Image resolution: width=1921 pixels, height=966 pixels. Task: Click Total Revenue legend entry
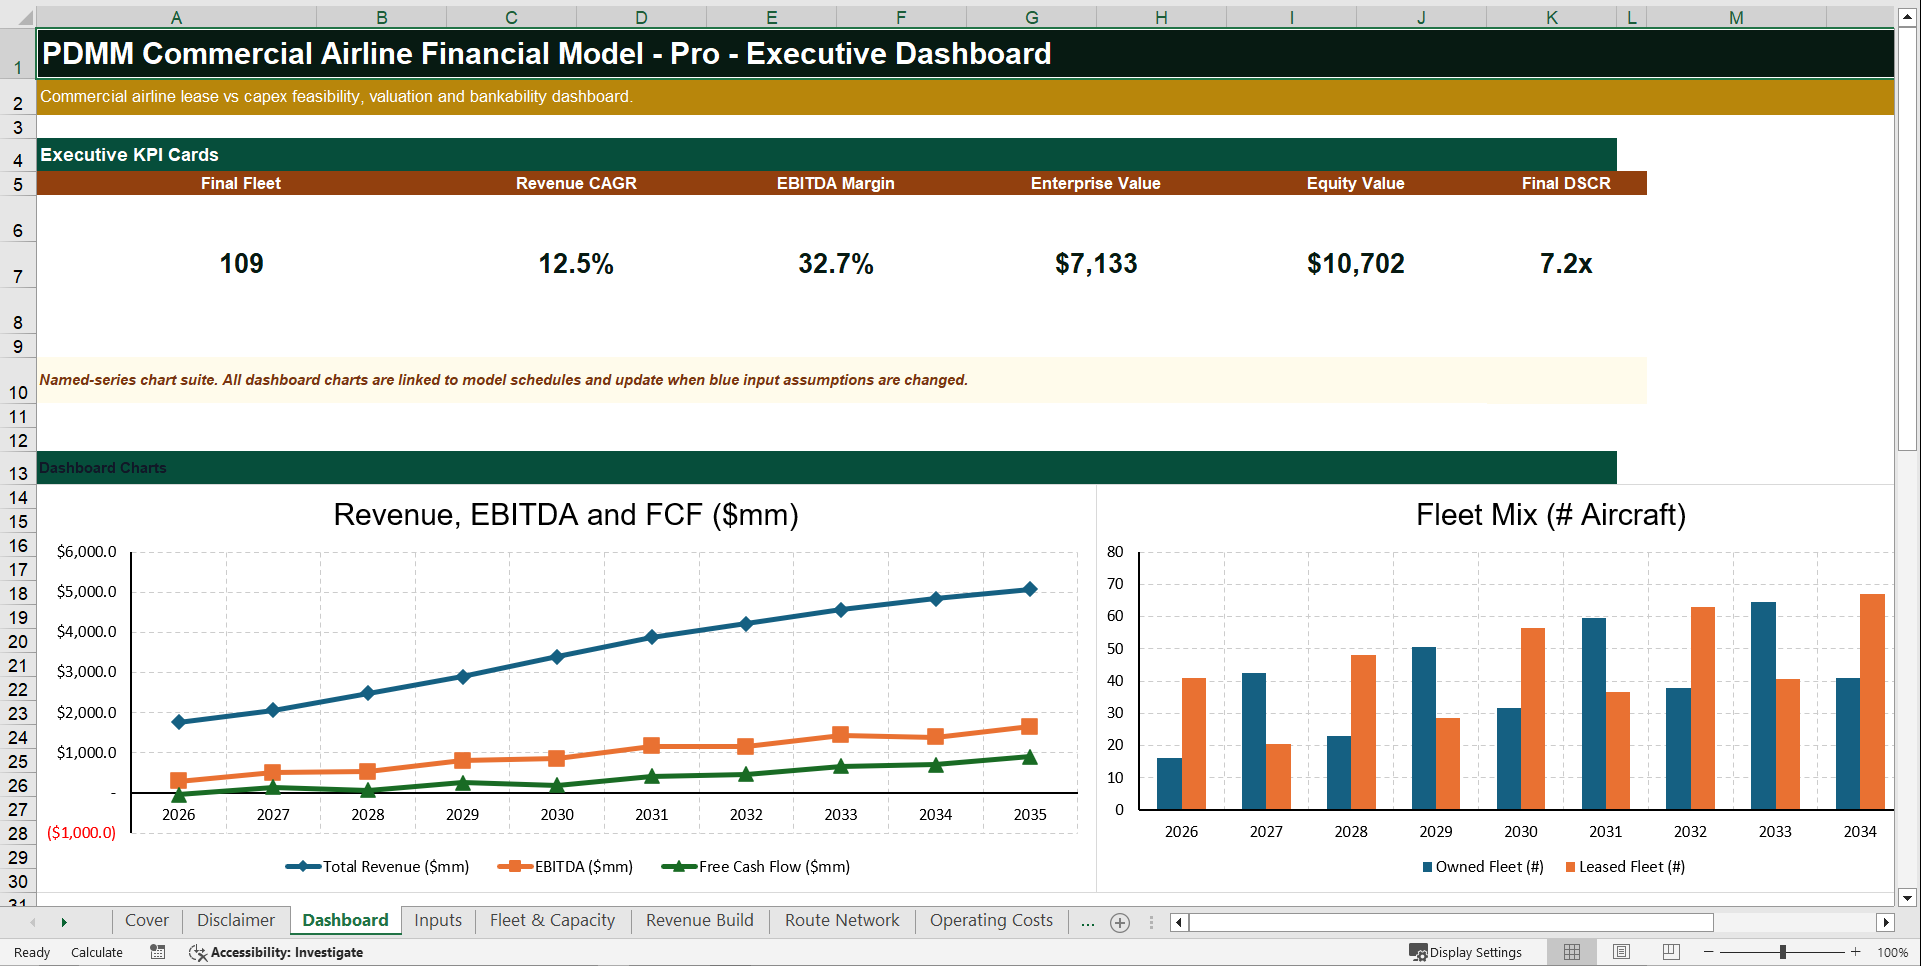coord(377,867)
